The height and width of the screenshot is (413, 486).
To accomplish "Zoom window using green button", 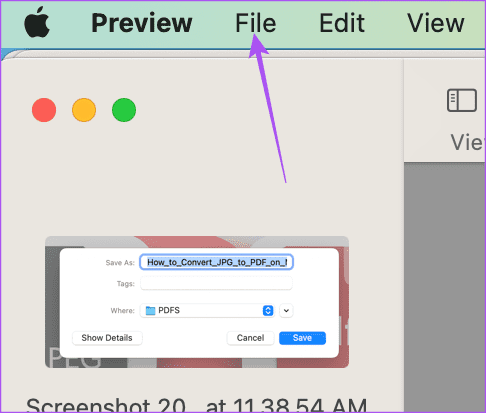I will coord(124,110).
